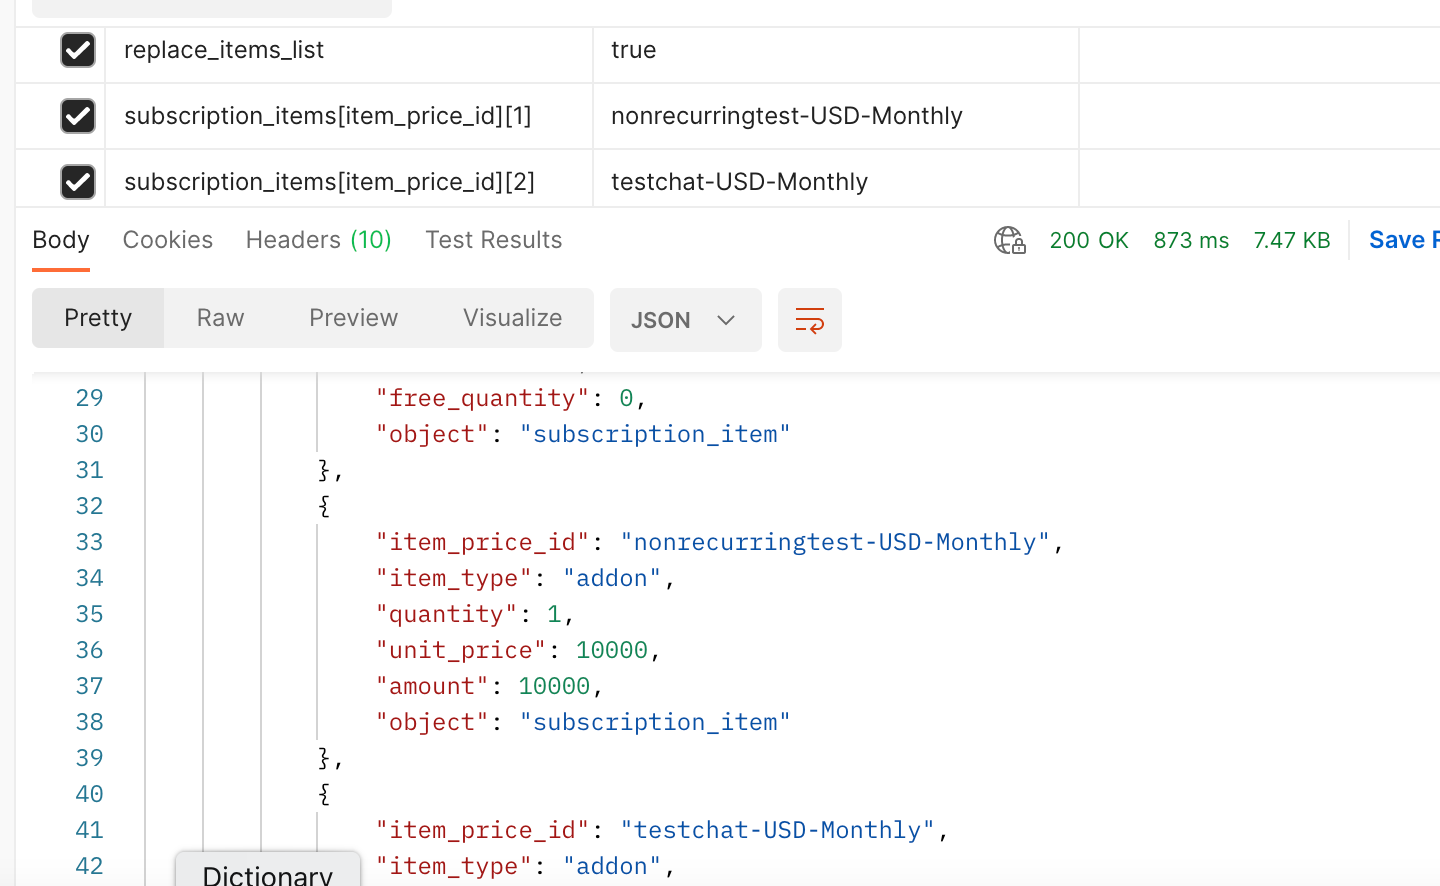Switch to the Body response tab
The width and height of the screenshot is (1440, 886).
coord(61,240)
